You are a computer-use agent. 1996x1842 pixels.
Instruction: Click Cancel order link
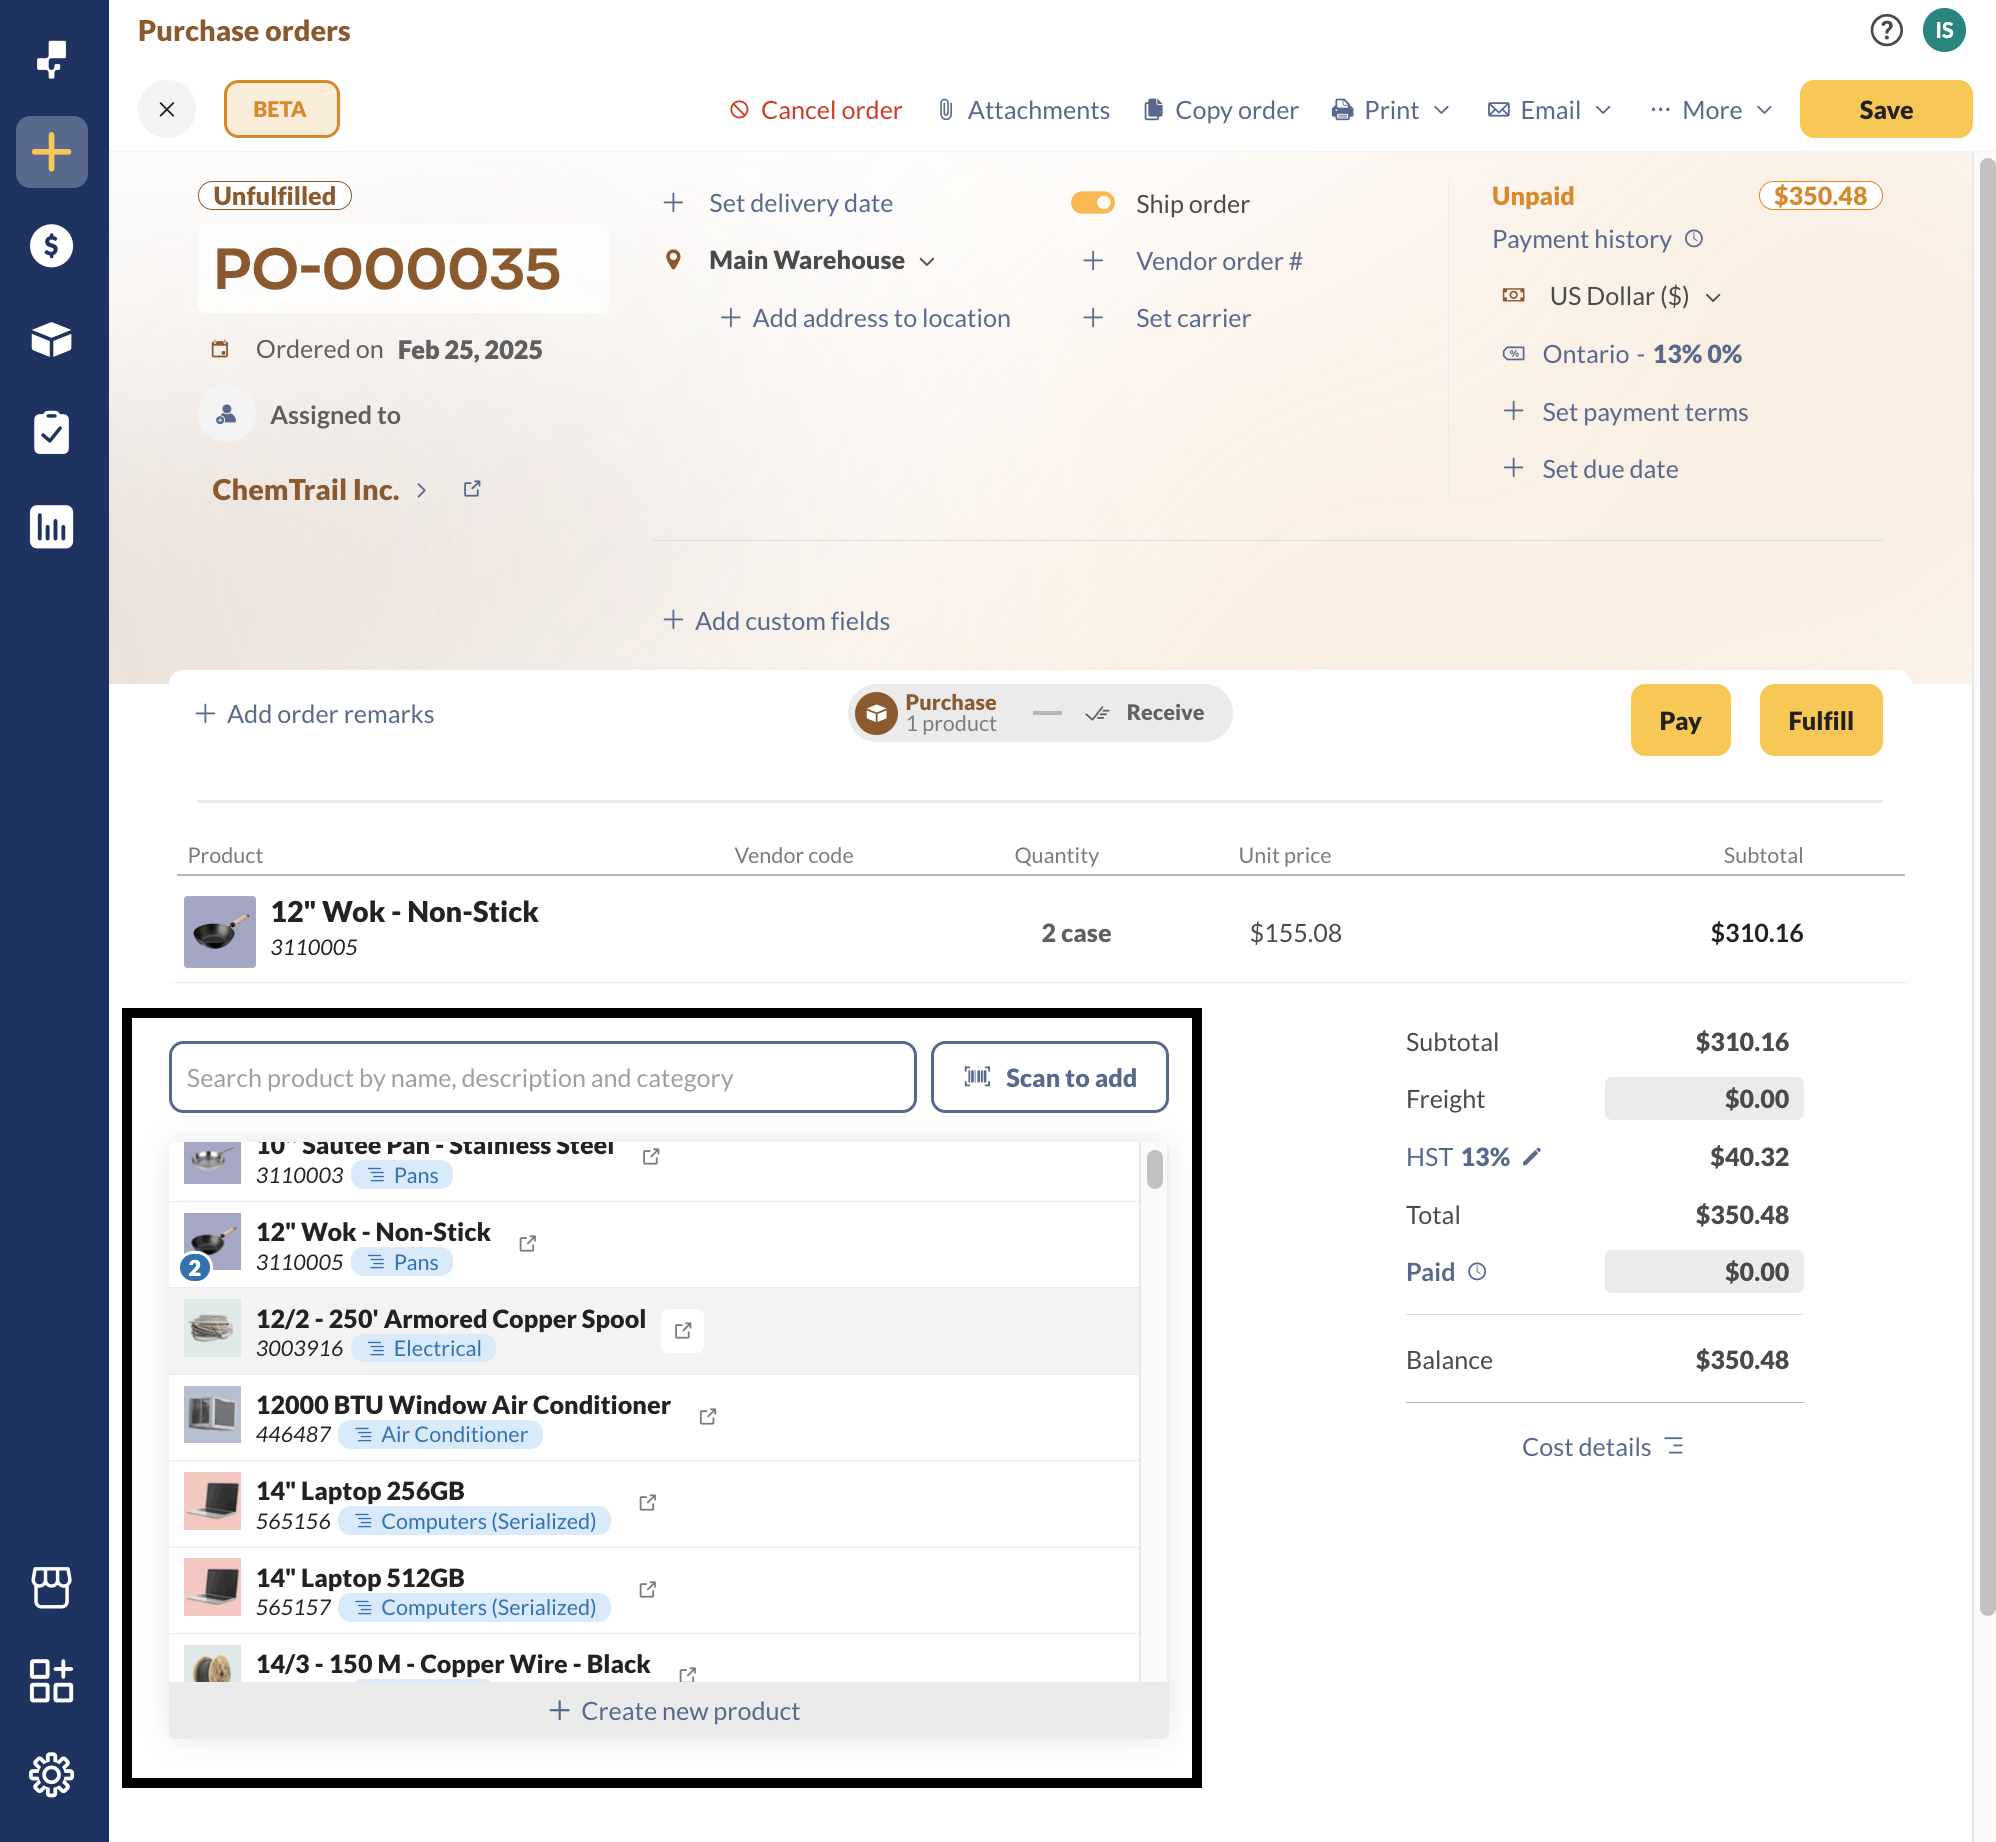coord(816,110)
